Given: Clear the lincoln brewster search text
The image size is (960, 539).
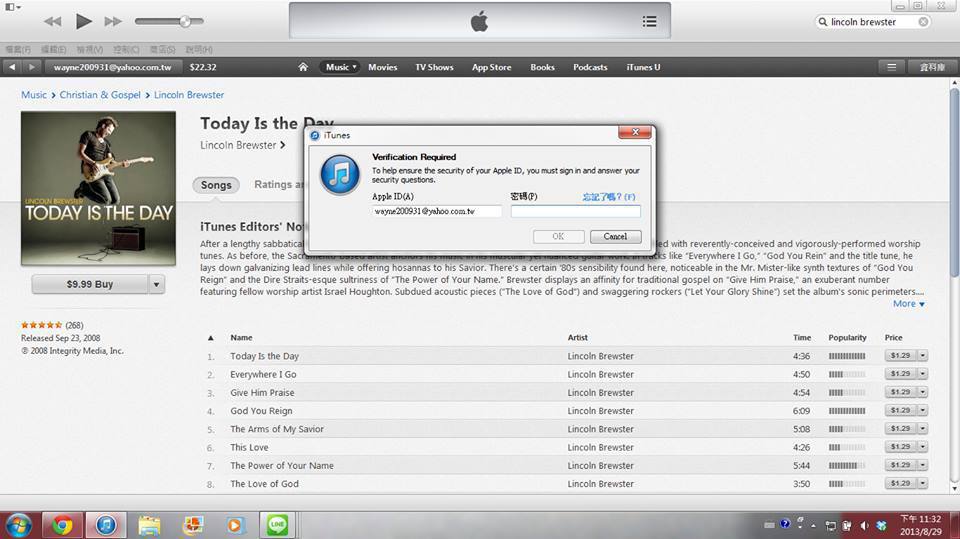Looking at the screenshot, I should [x=923, y=21].
